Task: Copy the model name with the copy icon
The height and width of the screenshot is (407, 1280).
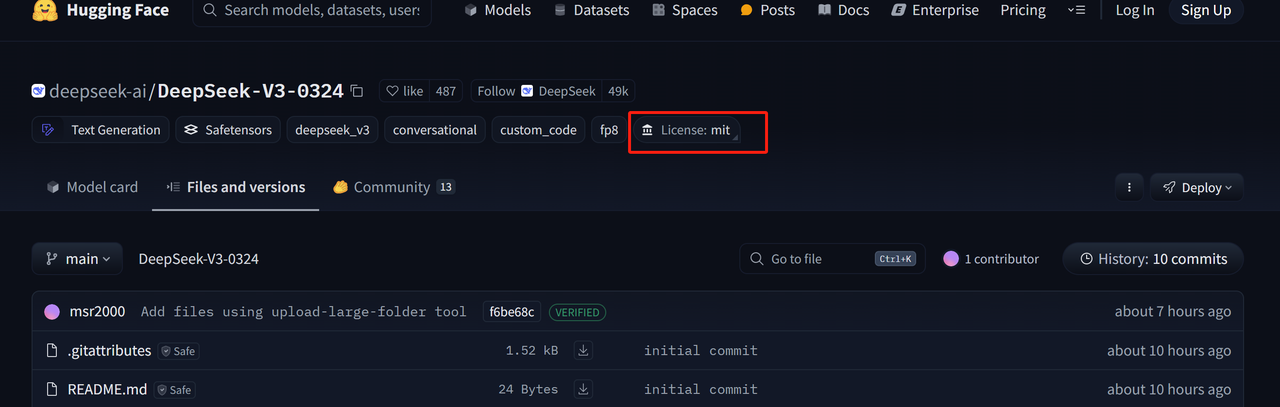Action: (357, 91)
